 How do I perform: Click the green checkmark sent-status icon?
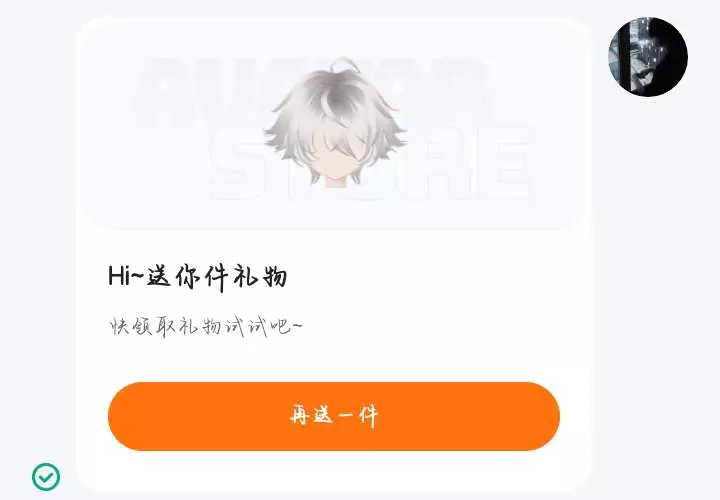[x=46, y=477]
